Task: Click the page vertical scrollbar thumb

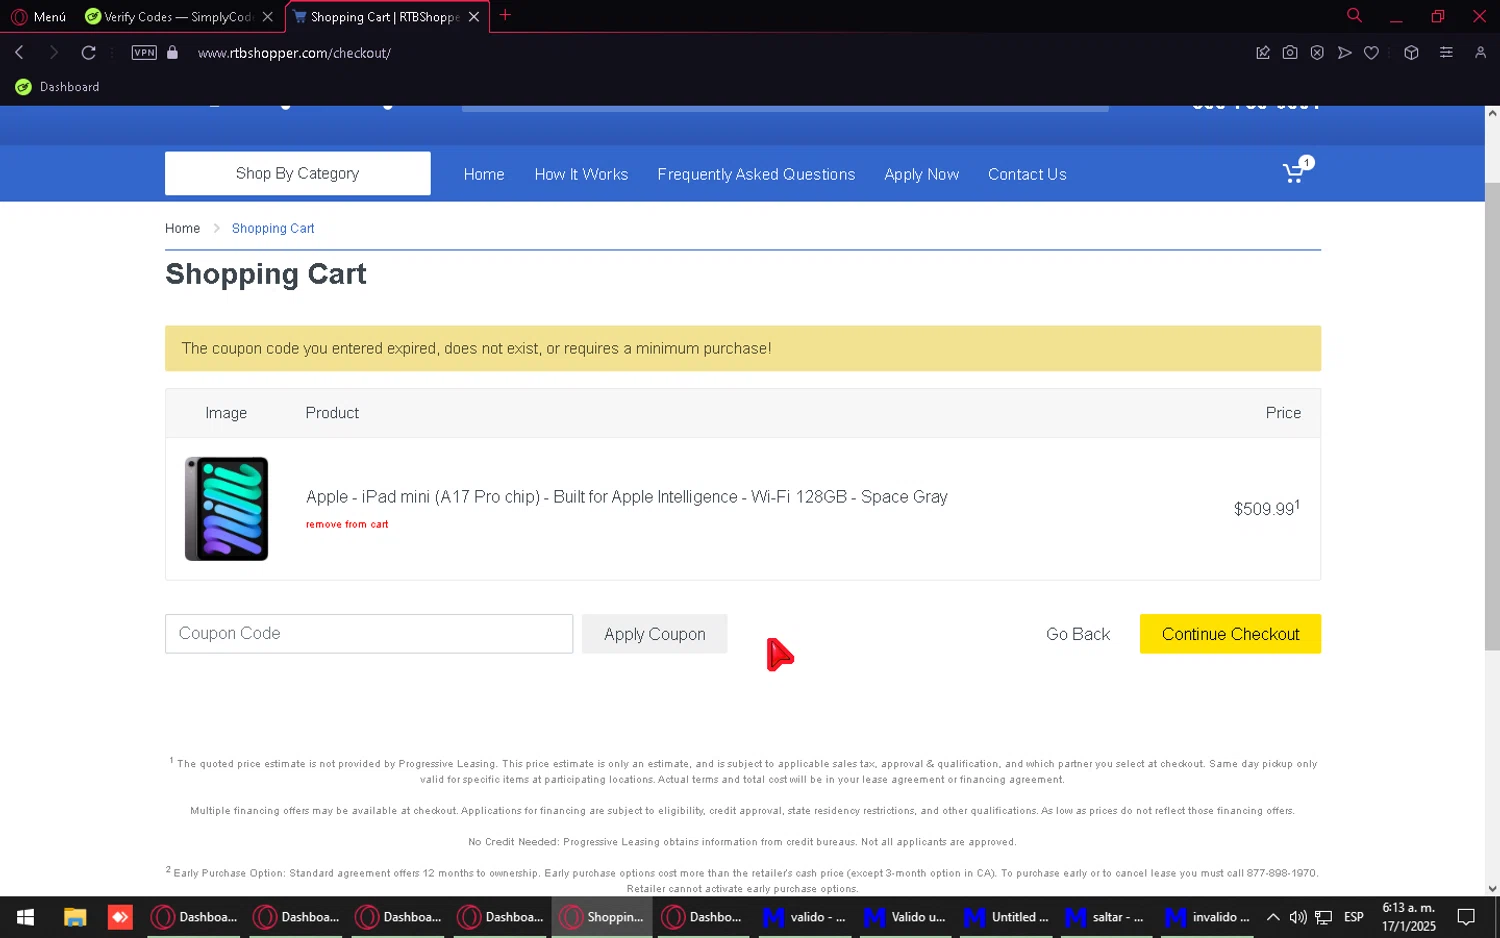Action: click(1492, 417)
